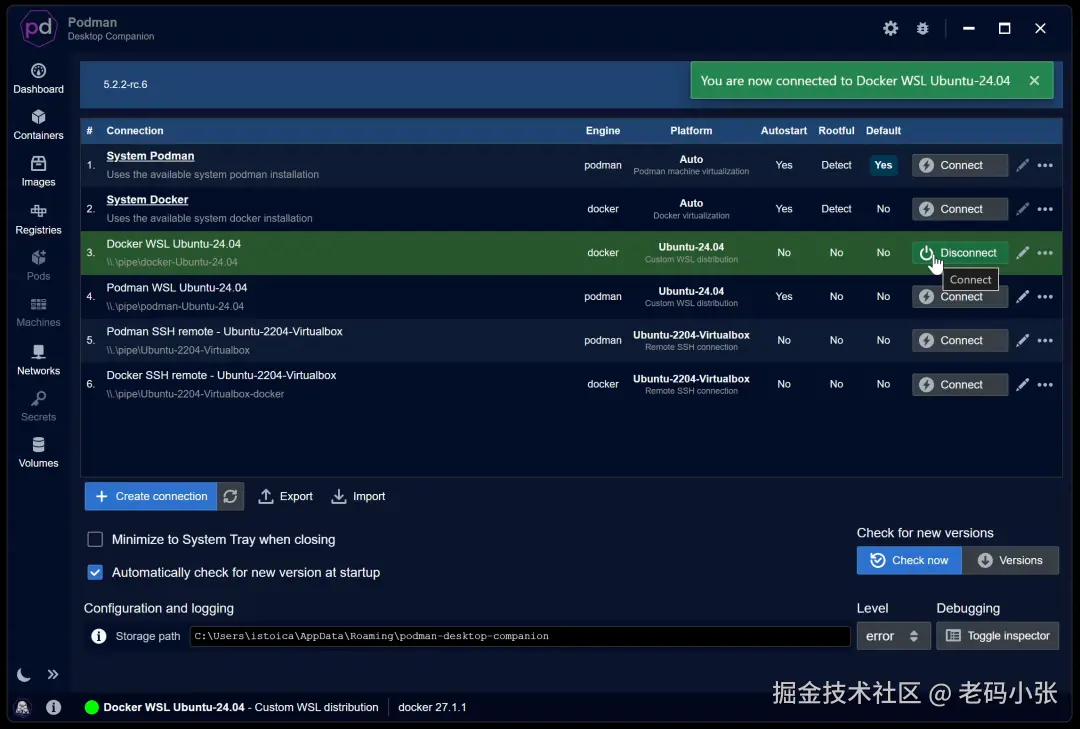Image resolution: width=1080 pixels, height=729 pixels.
Task: Reload connections with the refresh icon button
Action: point(231,496)
